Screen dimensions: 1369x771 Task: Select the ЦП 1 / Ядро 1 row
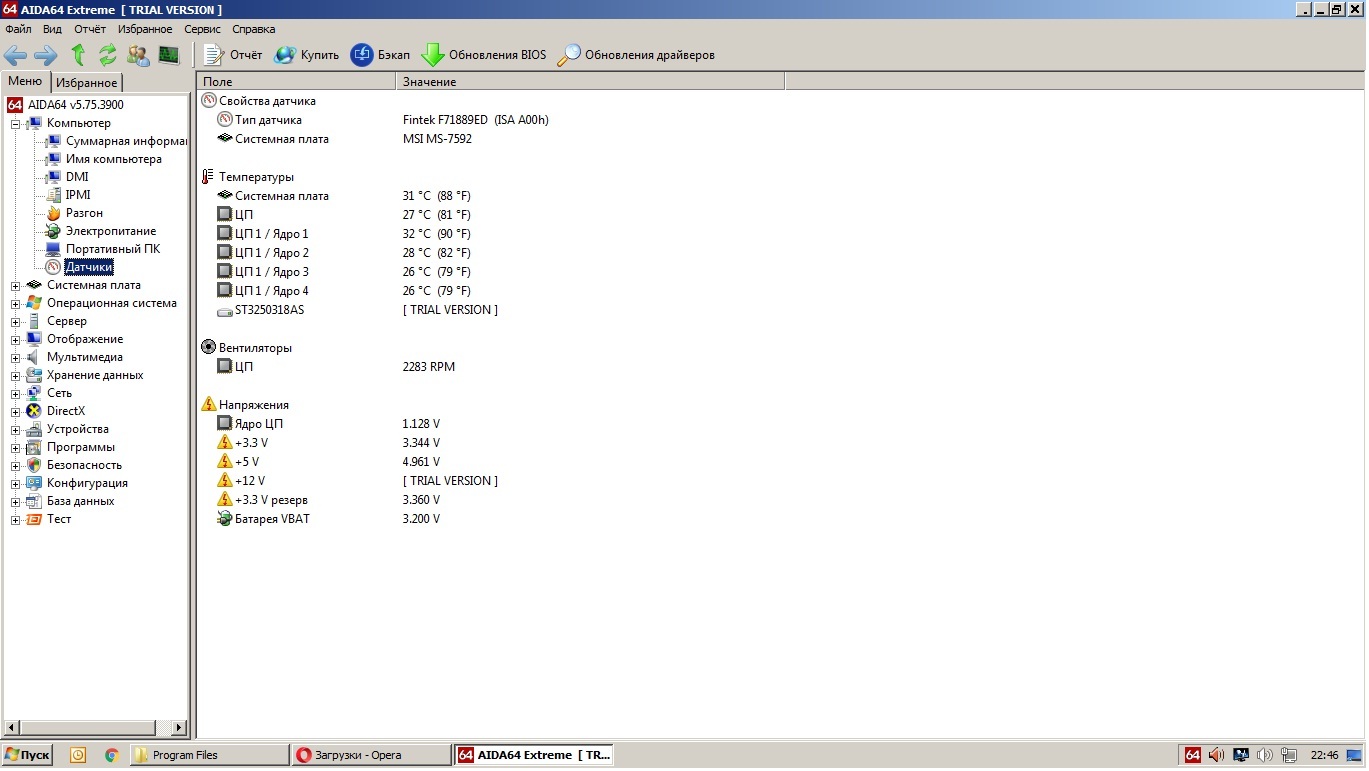(x=272, y=234)
